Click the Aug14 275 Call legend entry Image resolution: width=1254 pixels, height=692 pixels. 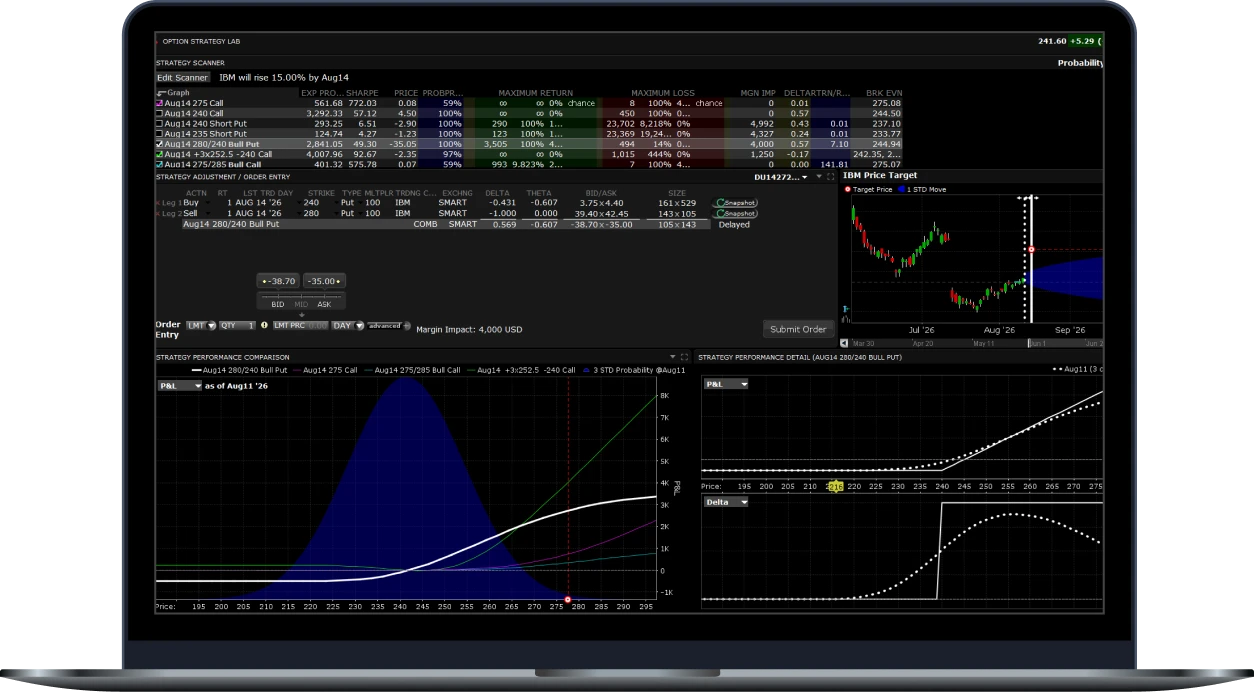[x=323, y=370]
